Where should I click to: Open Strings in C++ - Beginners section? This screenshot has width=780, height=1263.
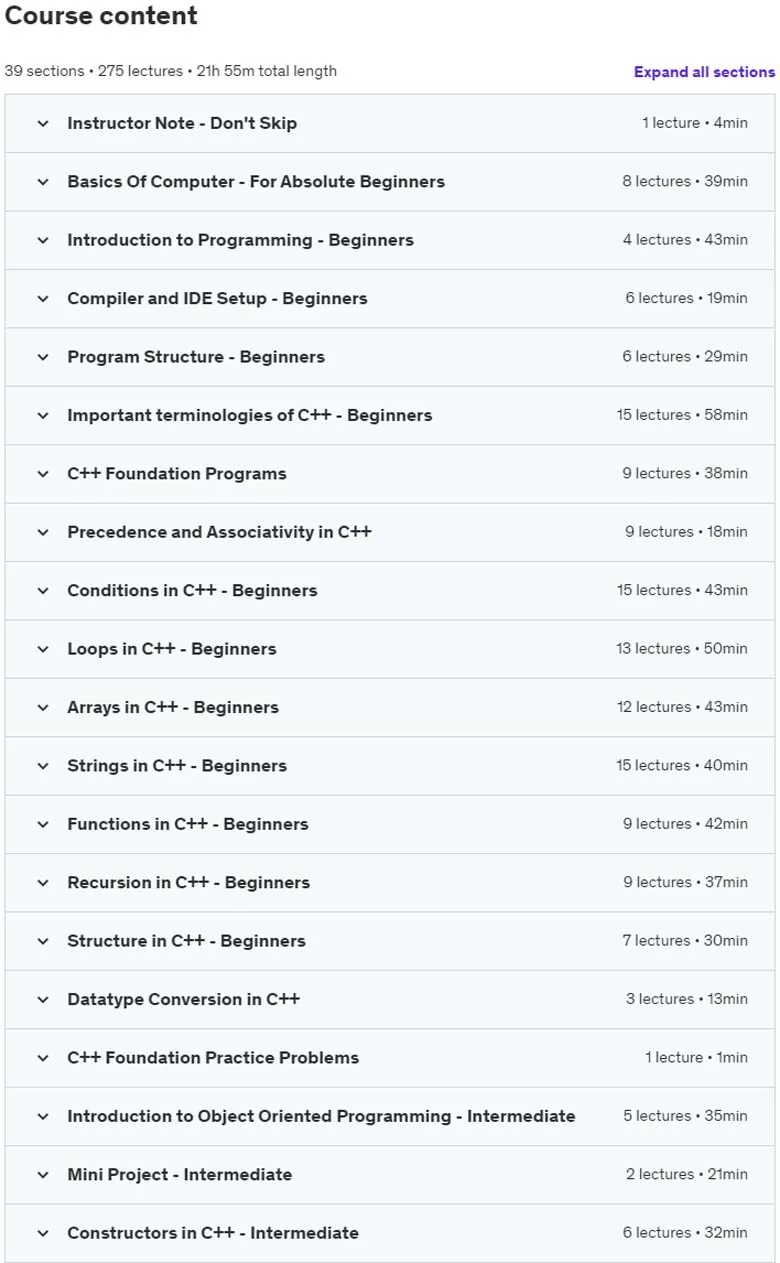point(390,766)
